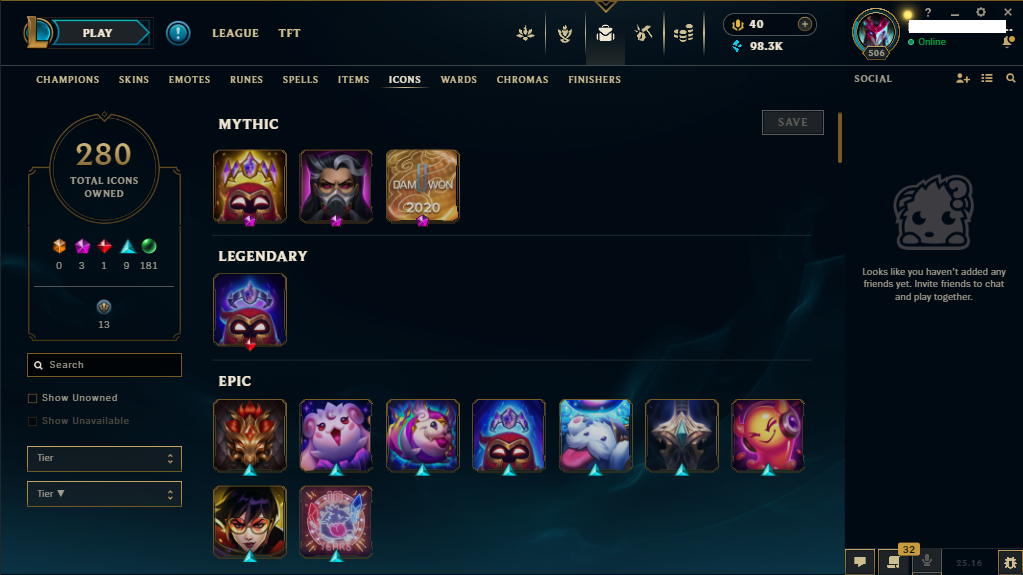Viewport: 1023px width, 575px height.
Task: Click the PLAY button
Action: tap(99, 33)
